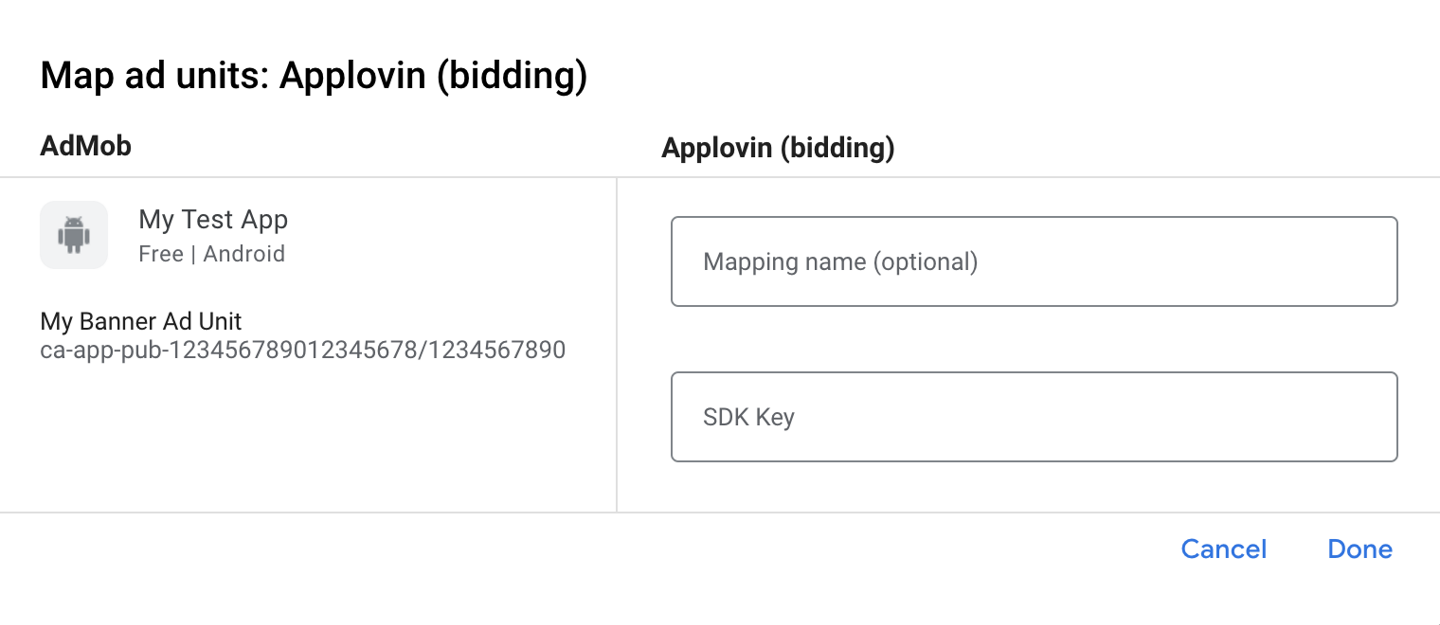
Task: Click inside the SDK Key box border
Action: 1034,416
